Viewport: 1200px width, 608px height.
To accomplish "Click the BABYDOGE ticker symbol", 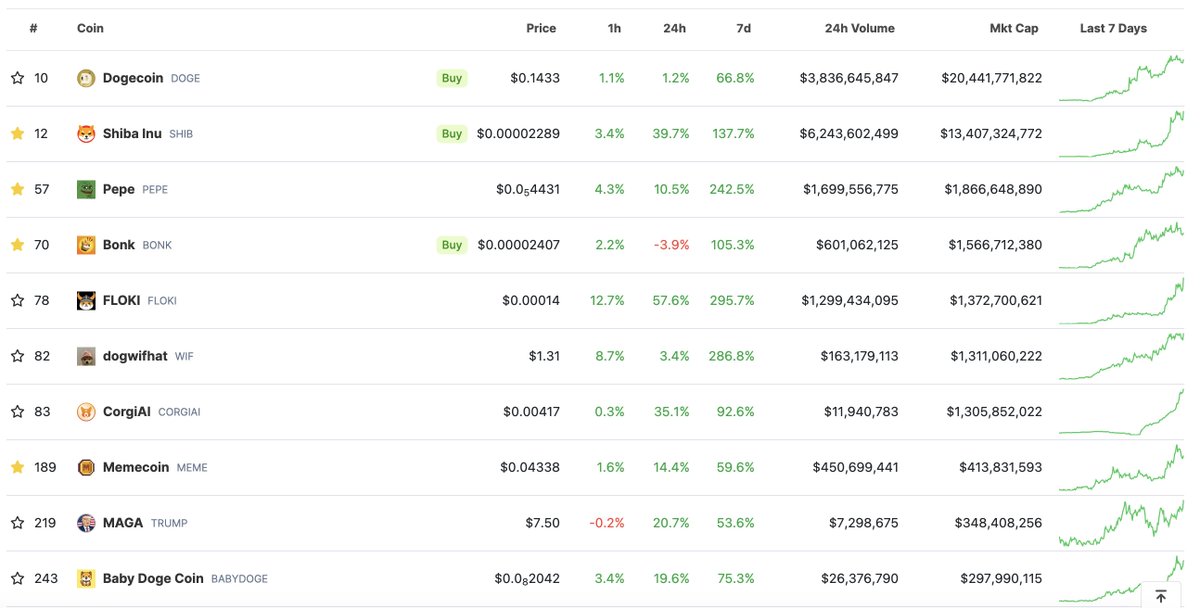I will [239, 579].
